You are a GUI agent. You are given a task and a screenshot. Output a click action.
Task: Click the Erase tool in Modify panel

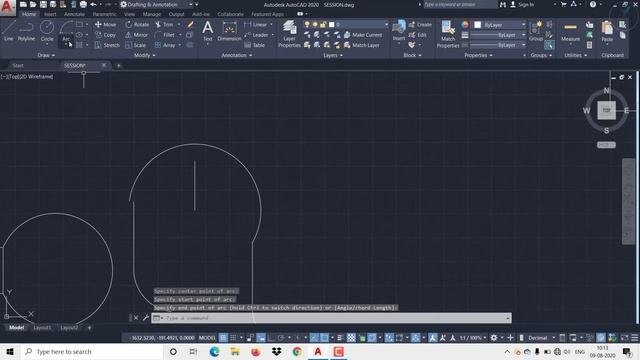(190, 24)
